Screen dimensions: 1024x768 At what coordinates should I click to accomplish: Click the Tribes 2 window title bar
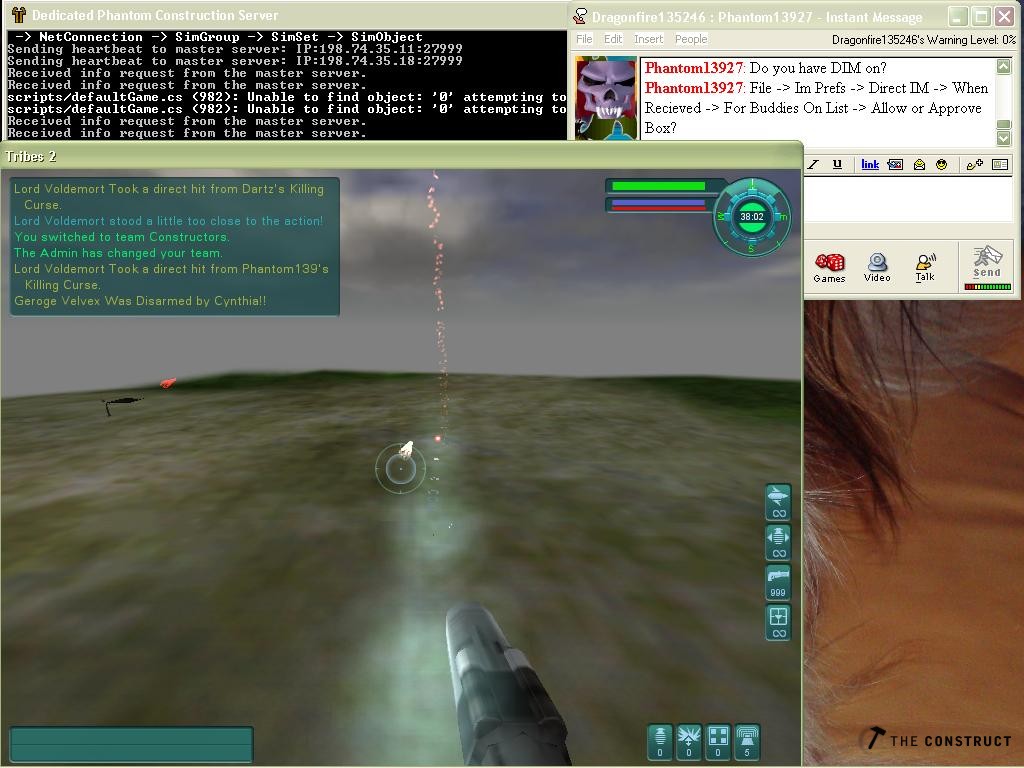401,157
